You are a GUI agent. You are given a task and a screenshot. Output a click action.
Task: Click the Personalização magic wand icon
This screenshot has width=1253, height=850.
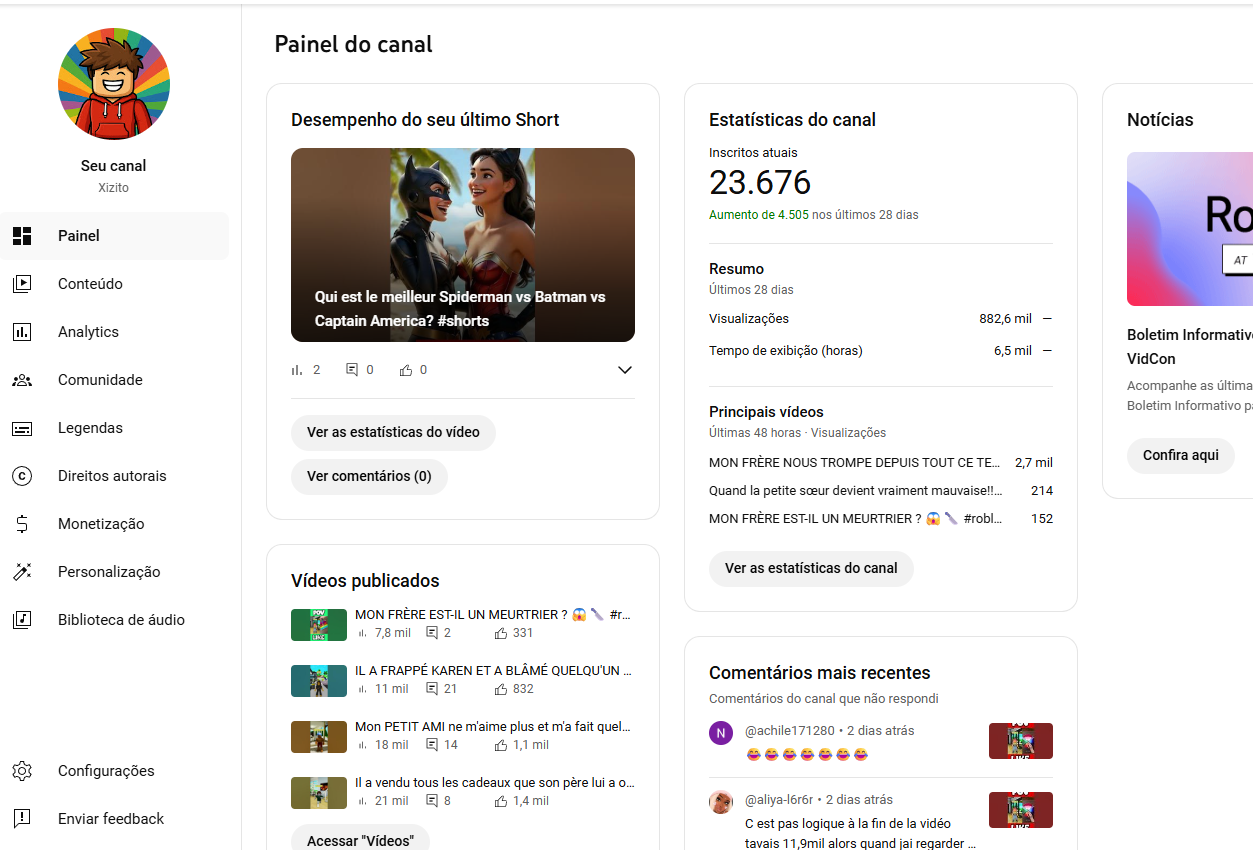[22, 572]
